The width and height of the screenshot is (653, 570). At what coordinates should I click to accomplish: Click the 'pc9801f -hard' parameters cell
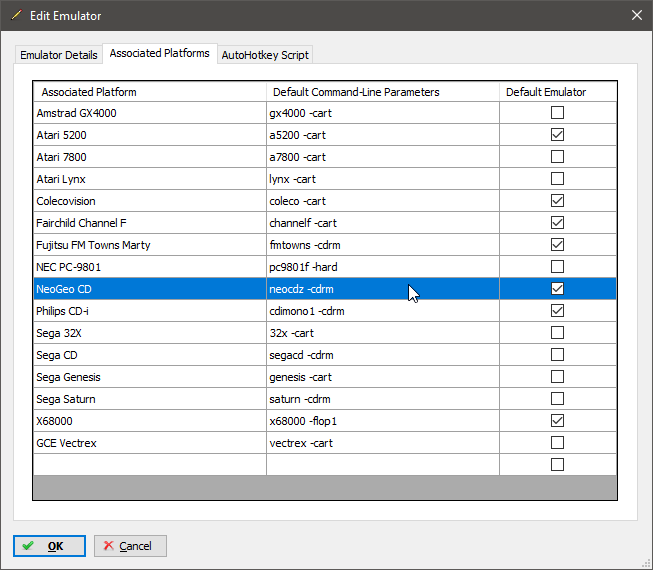(383, 267)
